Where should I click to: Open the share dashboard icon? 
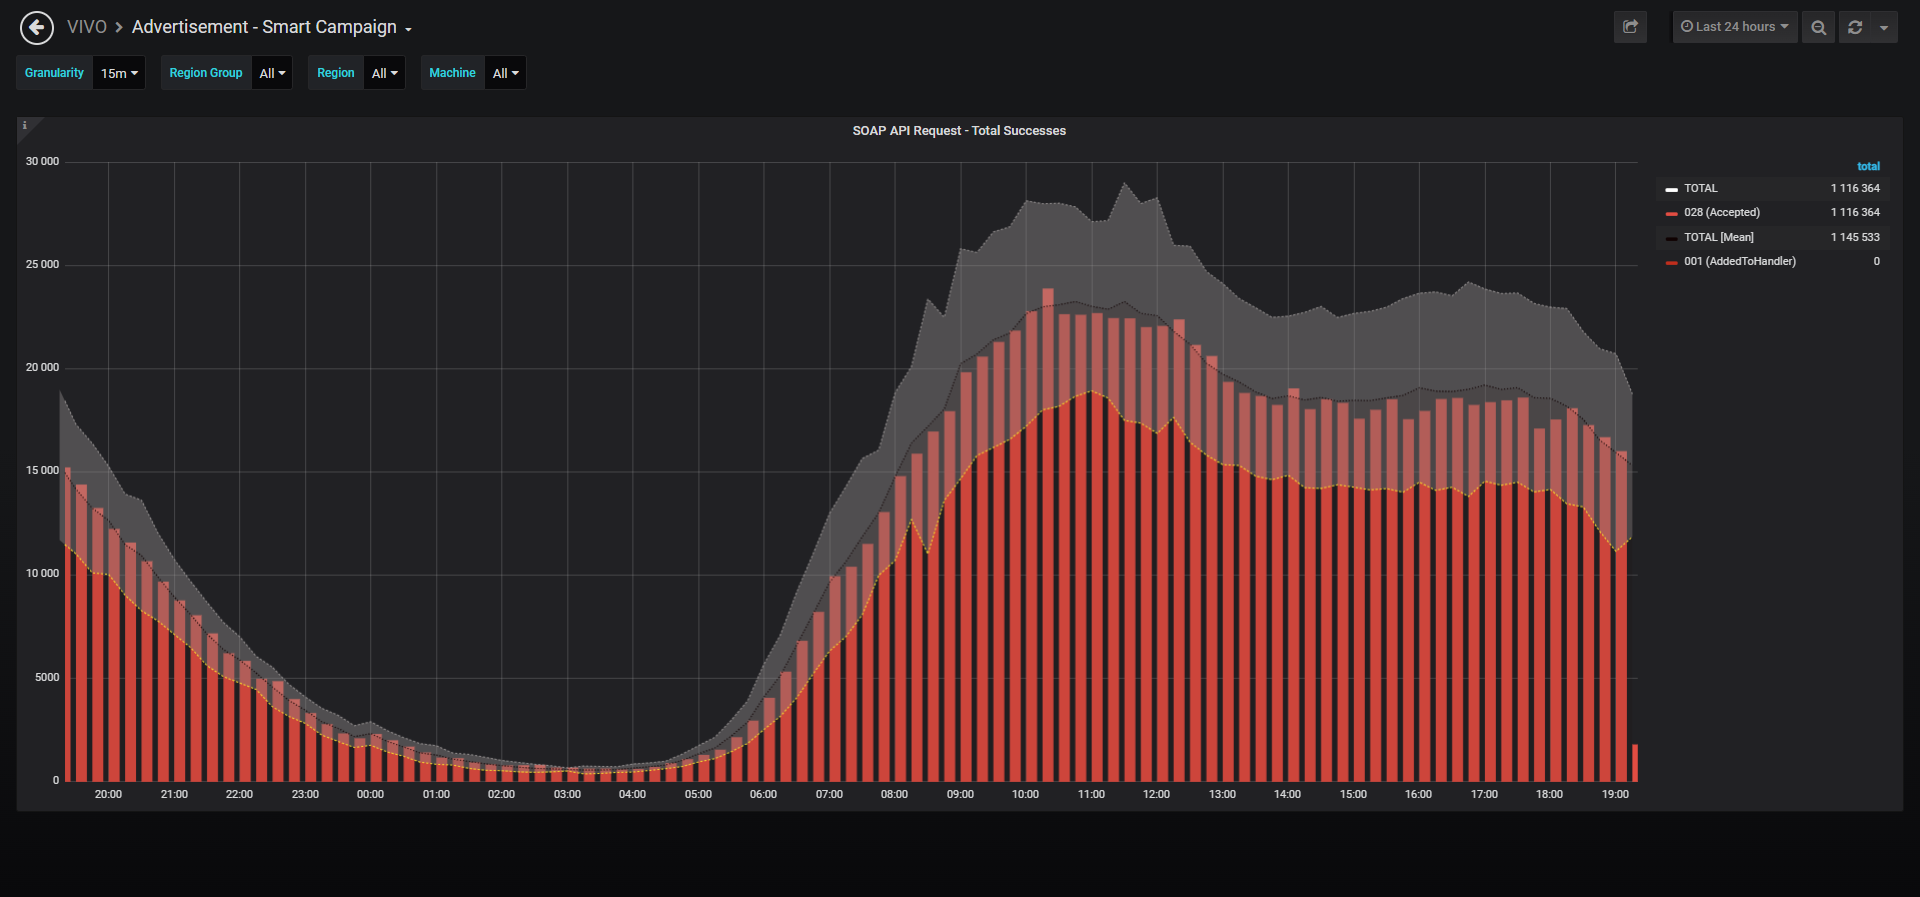(x=1630, y=27)
